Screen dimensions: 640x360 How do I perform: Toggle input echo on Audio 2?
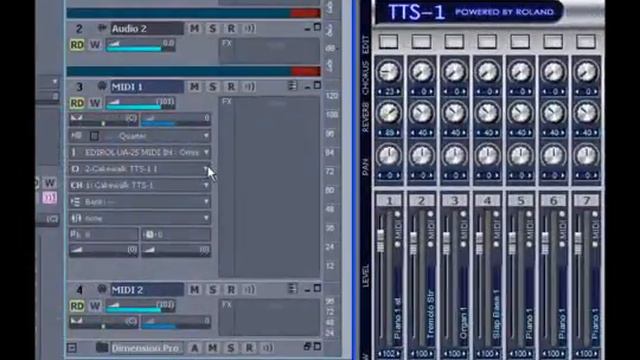coord(249,29)
